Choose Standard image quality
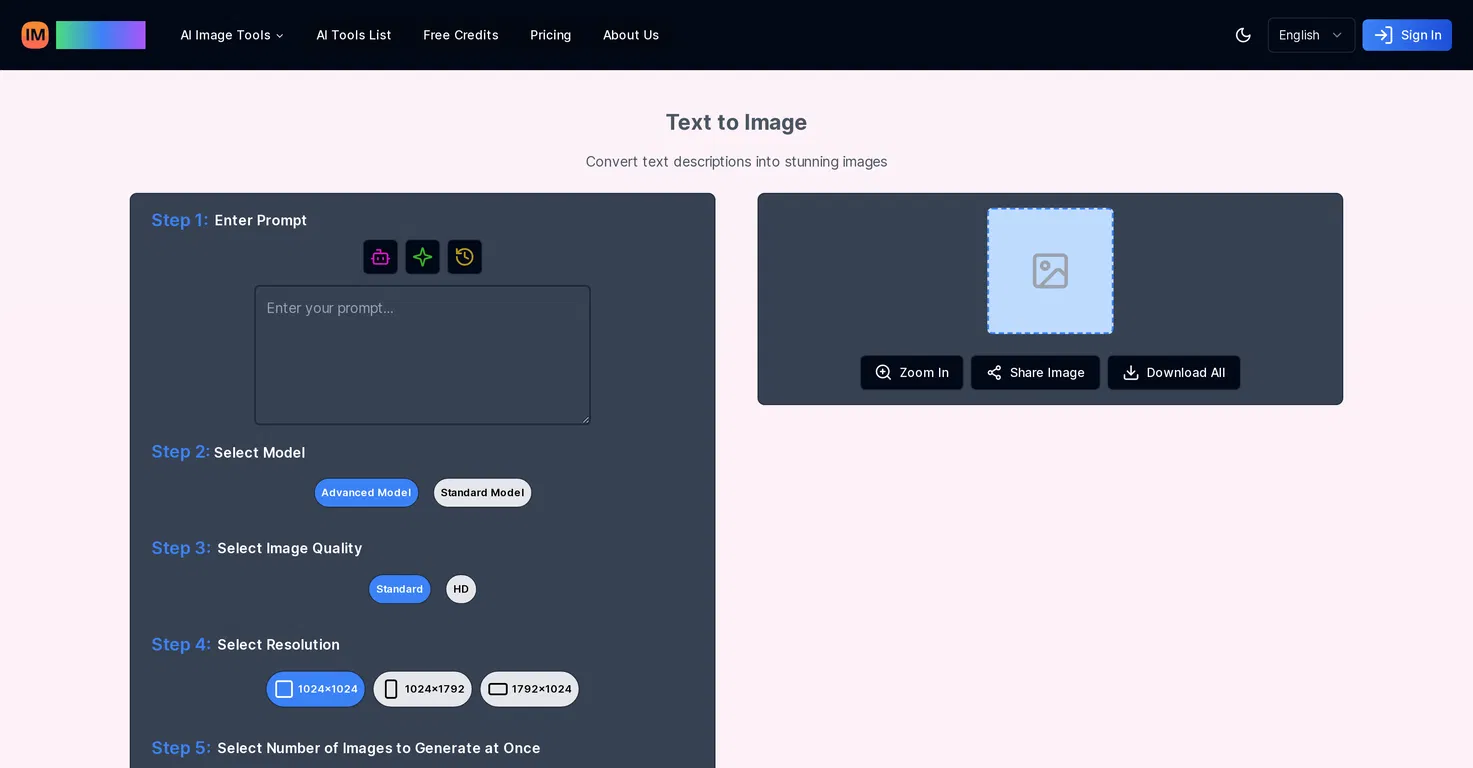 pos(399,589)
